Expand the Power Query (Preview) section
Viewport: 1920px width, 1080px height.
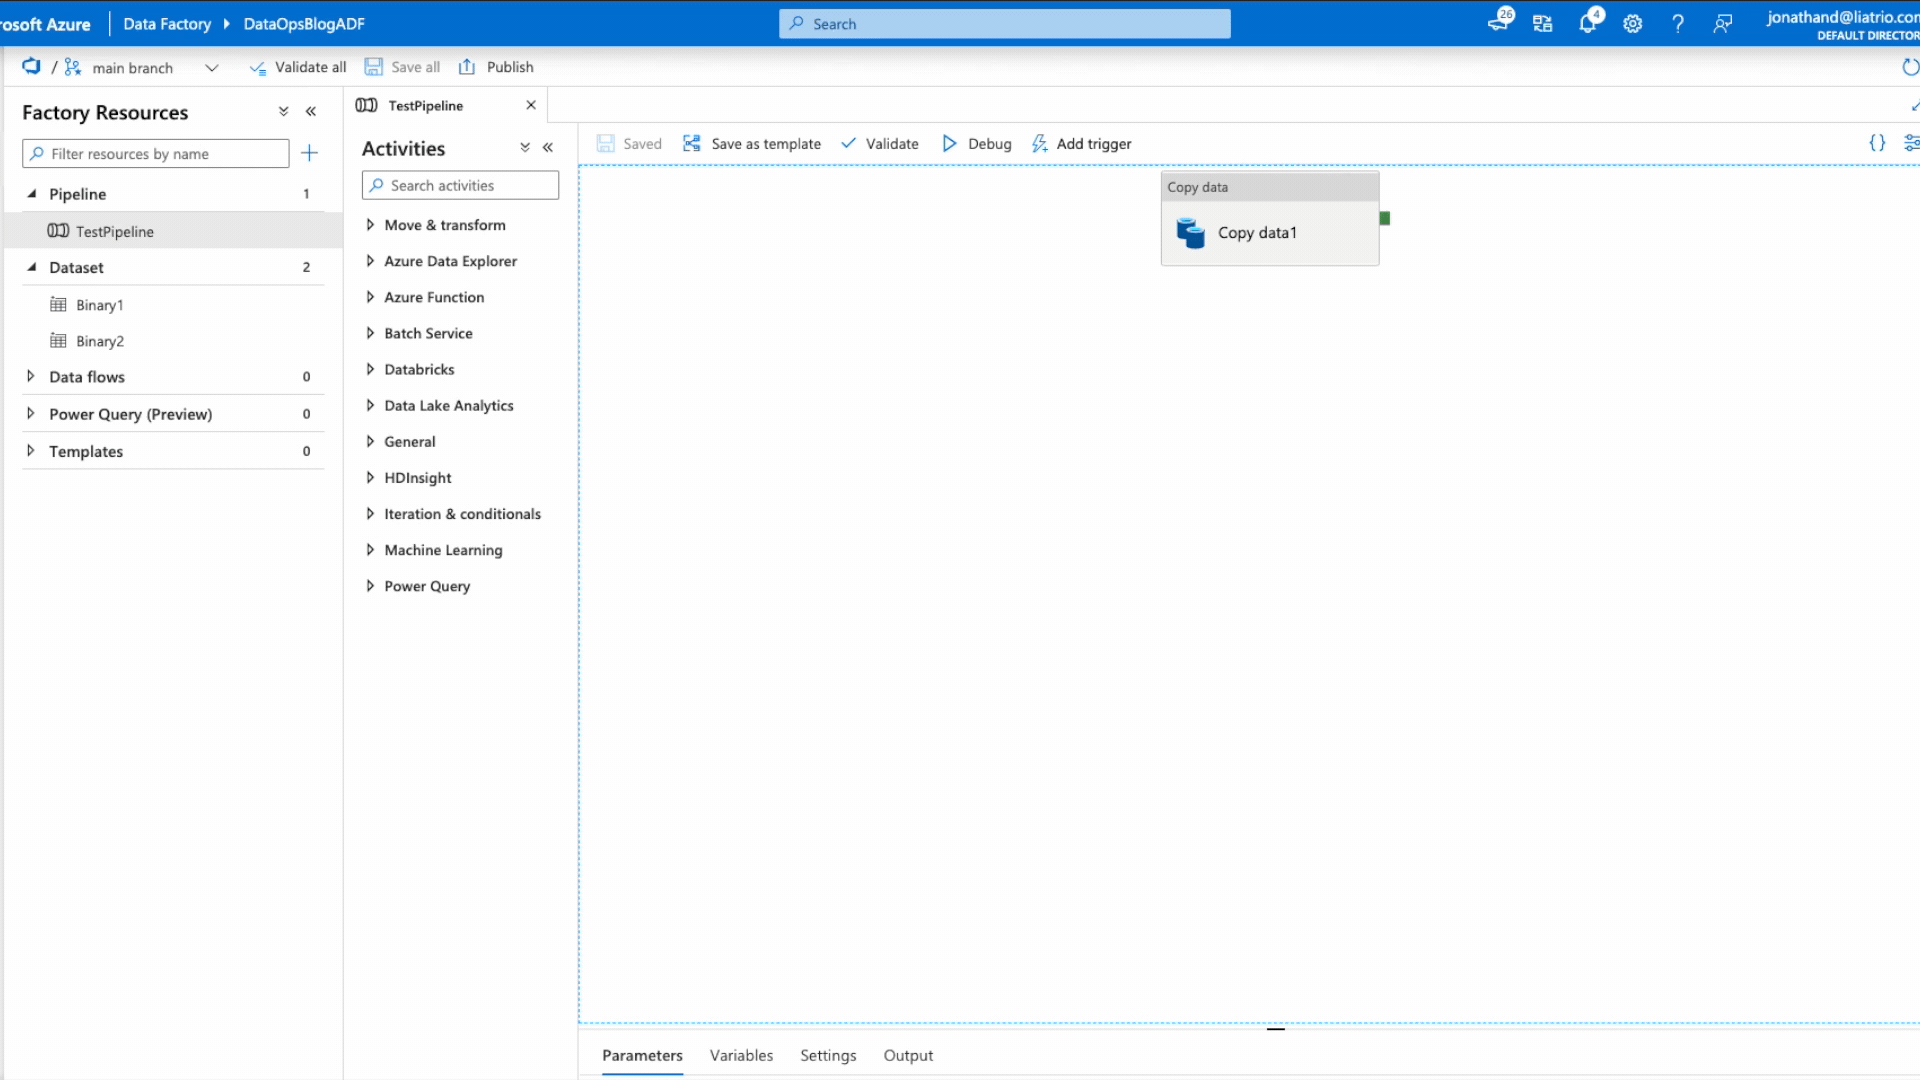click(31, 413)
